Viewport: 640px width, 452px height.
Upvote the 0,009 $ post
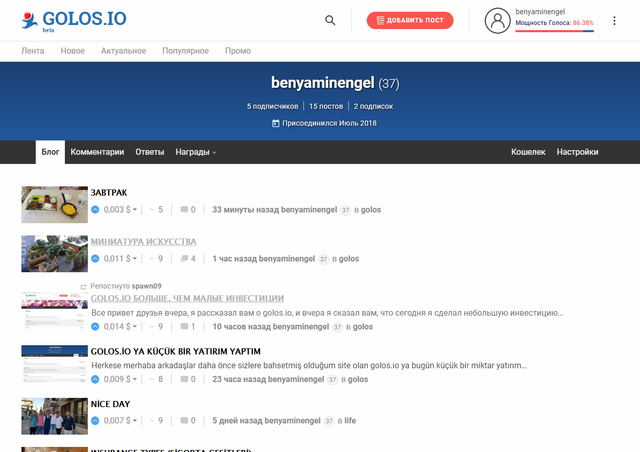tap(95, 379)
